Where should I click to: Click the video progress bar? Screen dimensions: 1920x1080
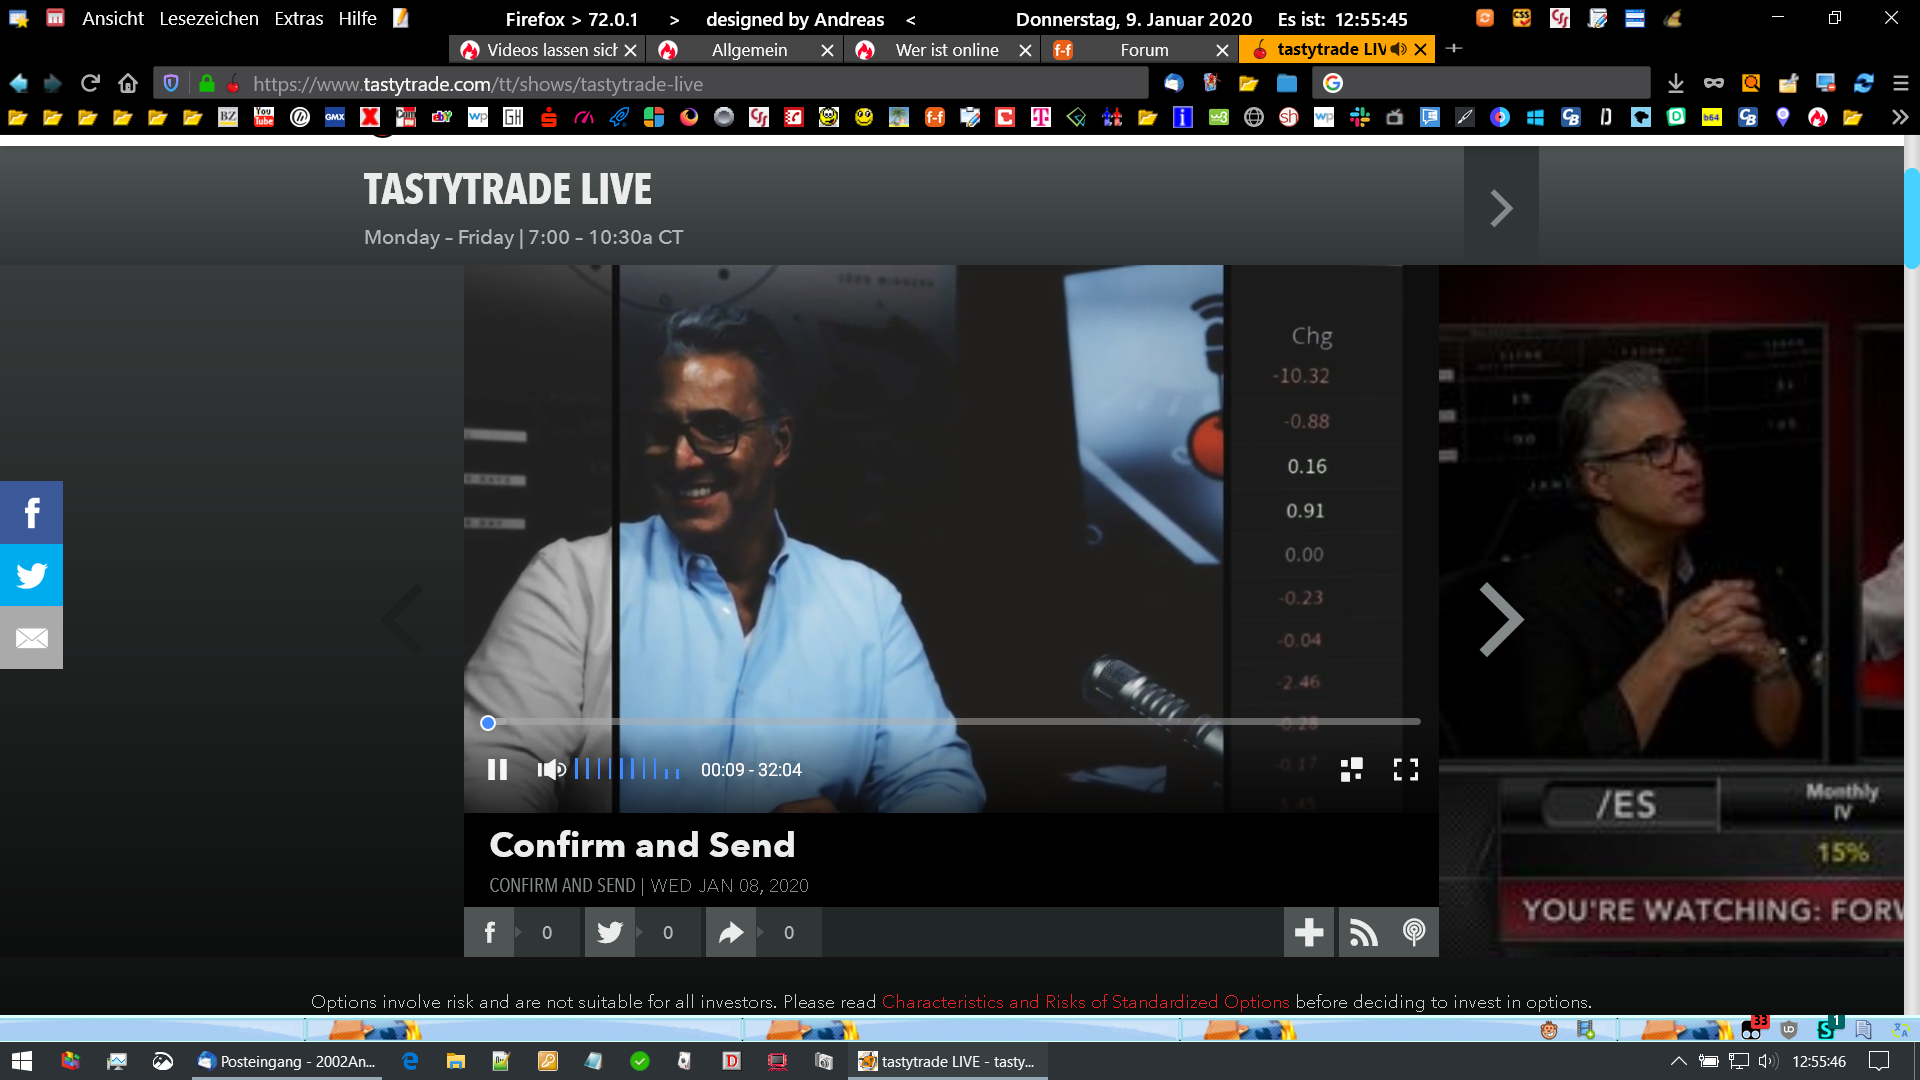[950, 721]
